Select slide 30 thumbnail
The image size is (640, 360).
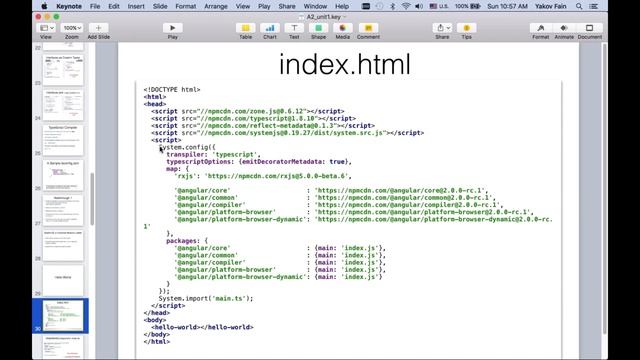63,316
